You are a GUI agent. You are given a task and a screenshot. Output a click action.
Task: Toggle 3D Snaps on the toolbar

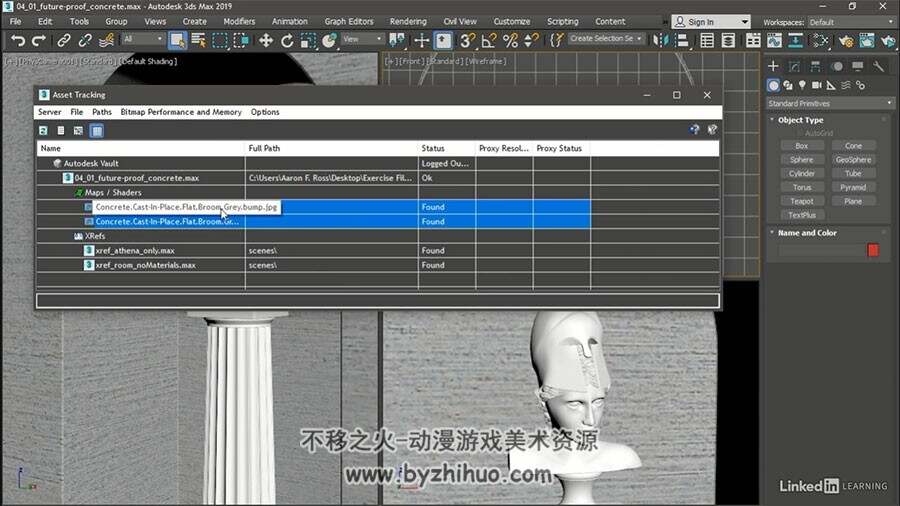click(468, 41)
